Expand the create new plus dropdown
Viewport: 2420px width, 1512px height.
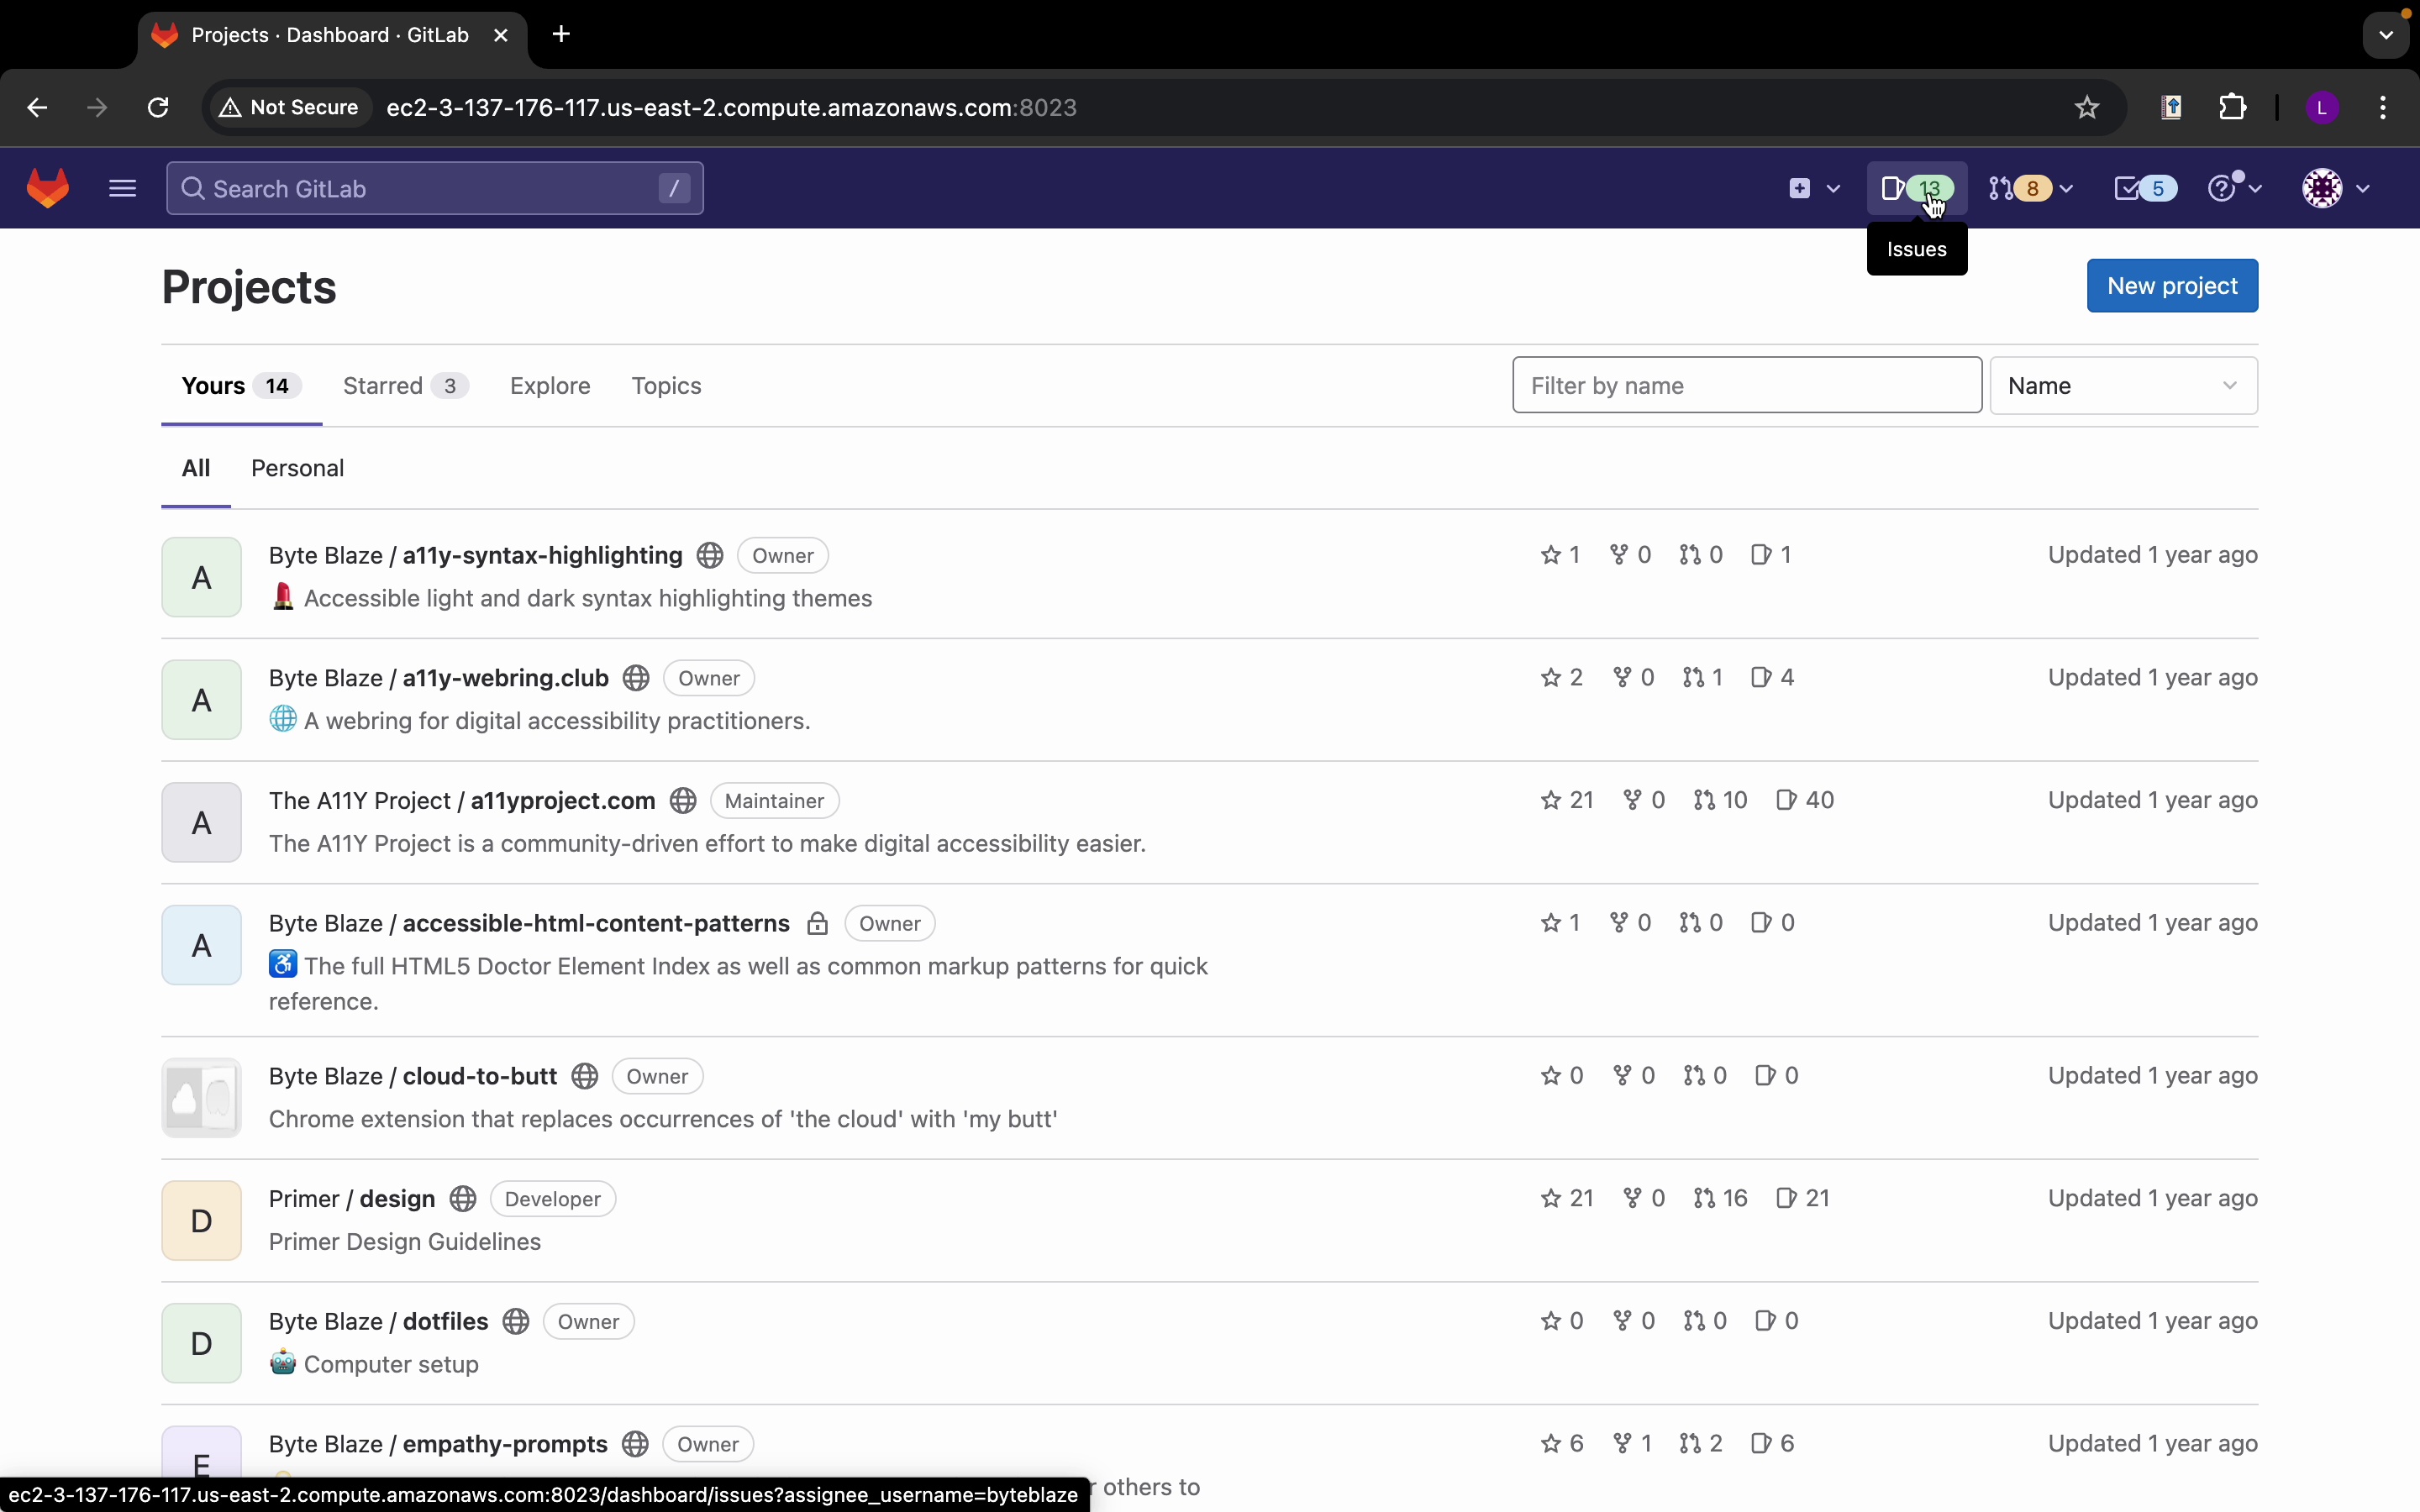point(1814,188)
